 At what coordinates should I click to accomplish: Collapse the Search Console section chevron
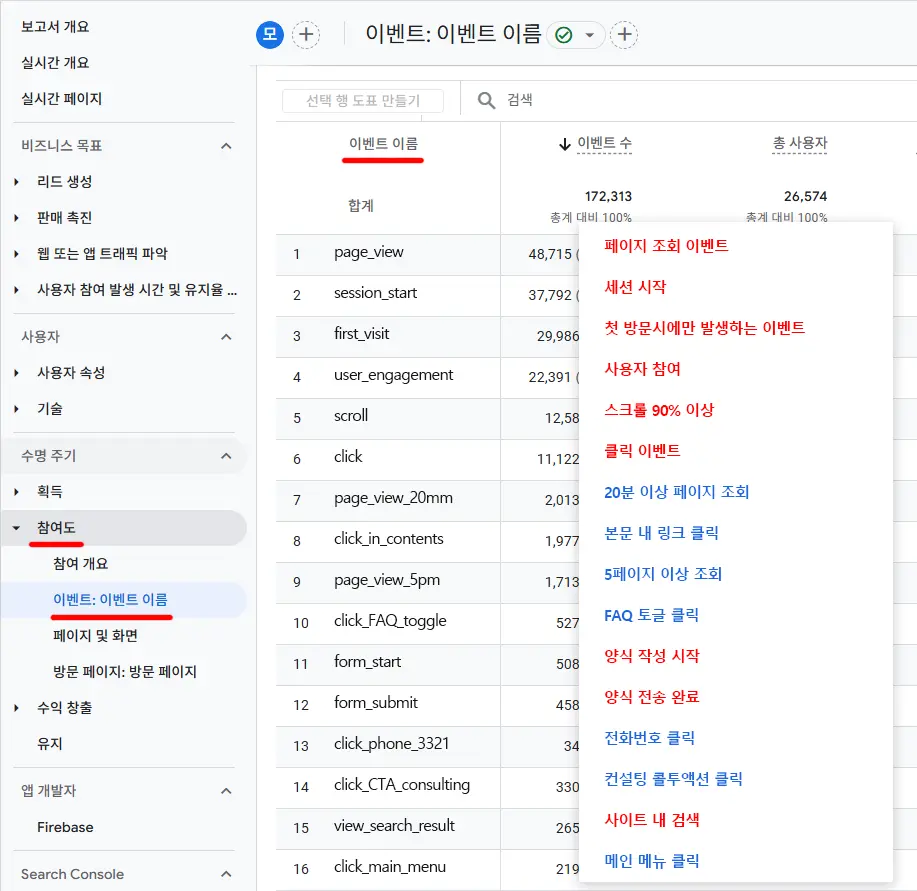click(x=226, y=874)
